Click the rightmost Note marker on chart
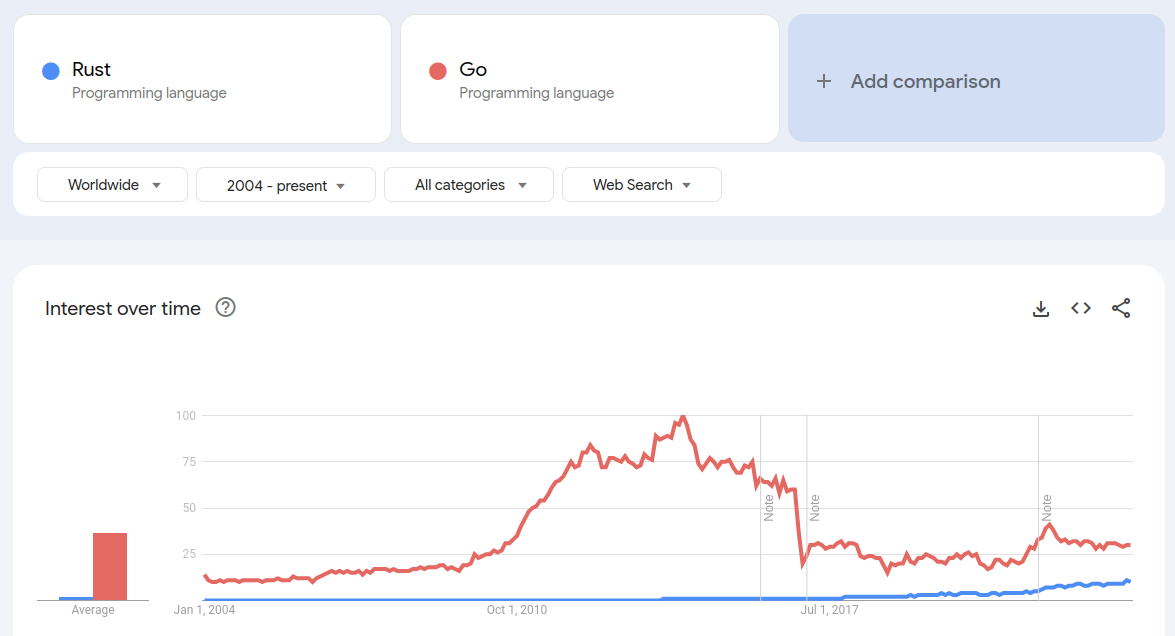This screenshot has width=1175, height=636. (1047, 508)
